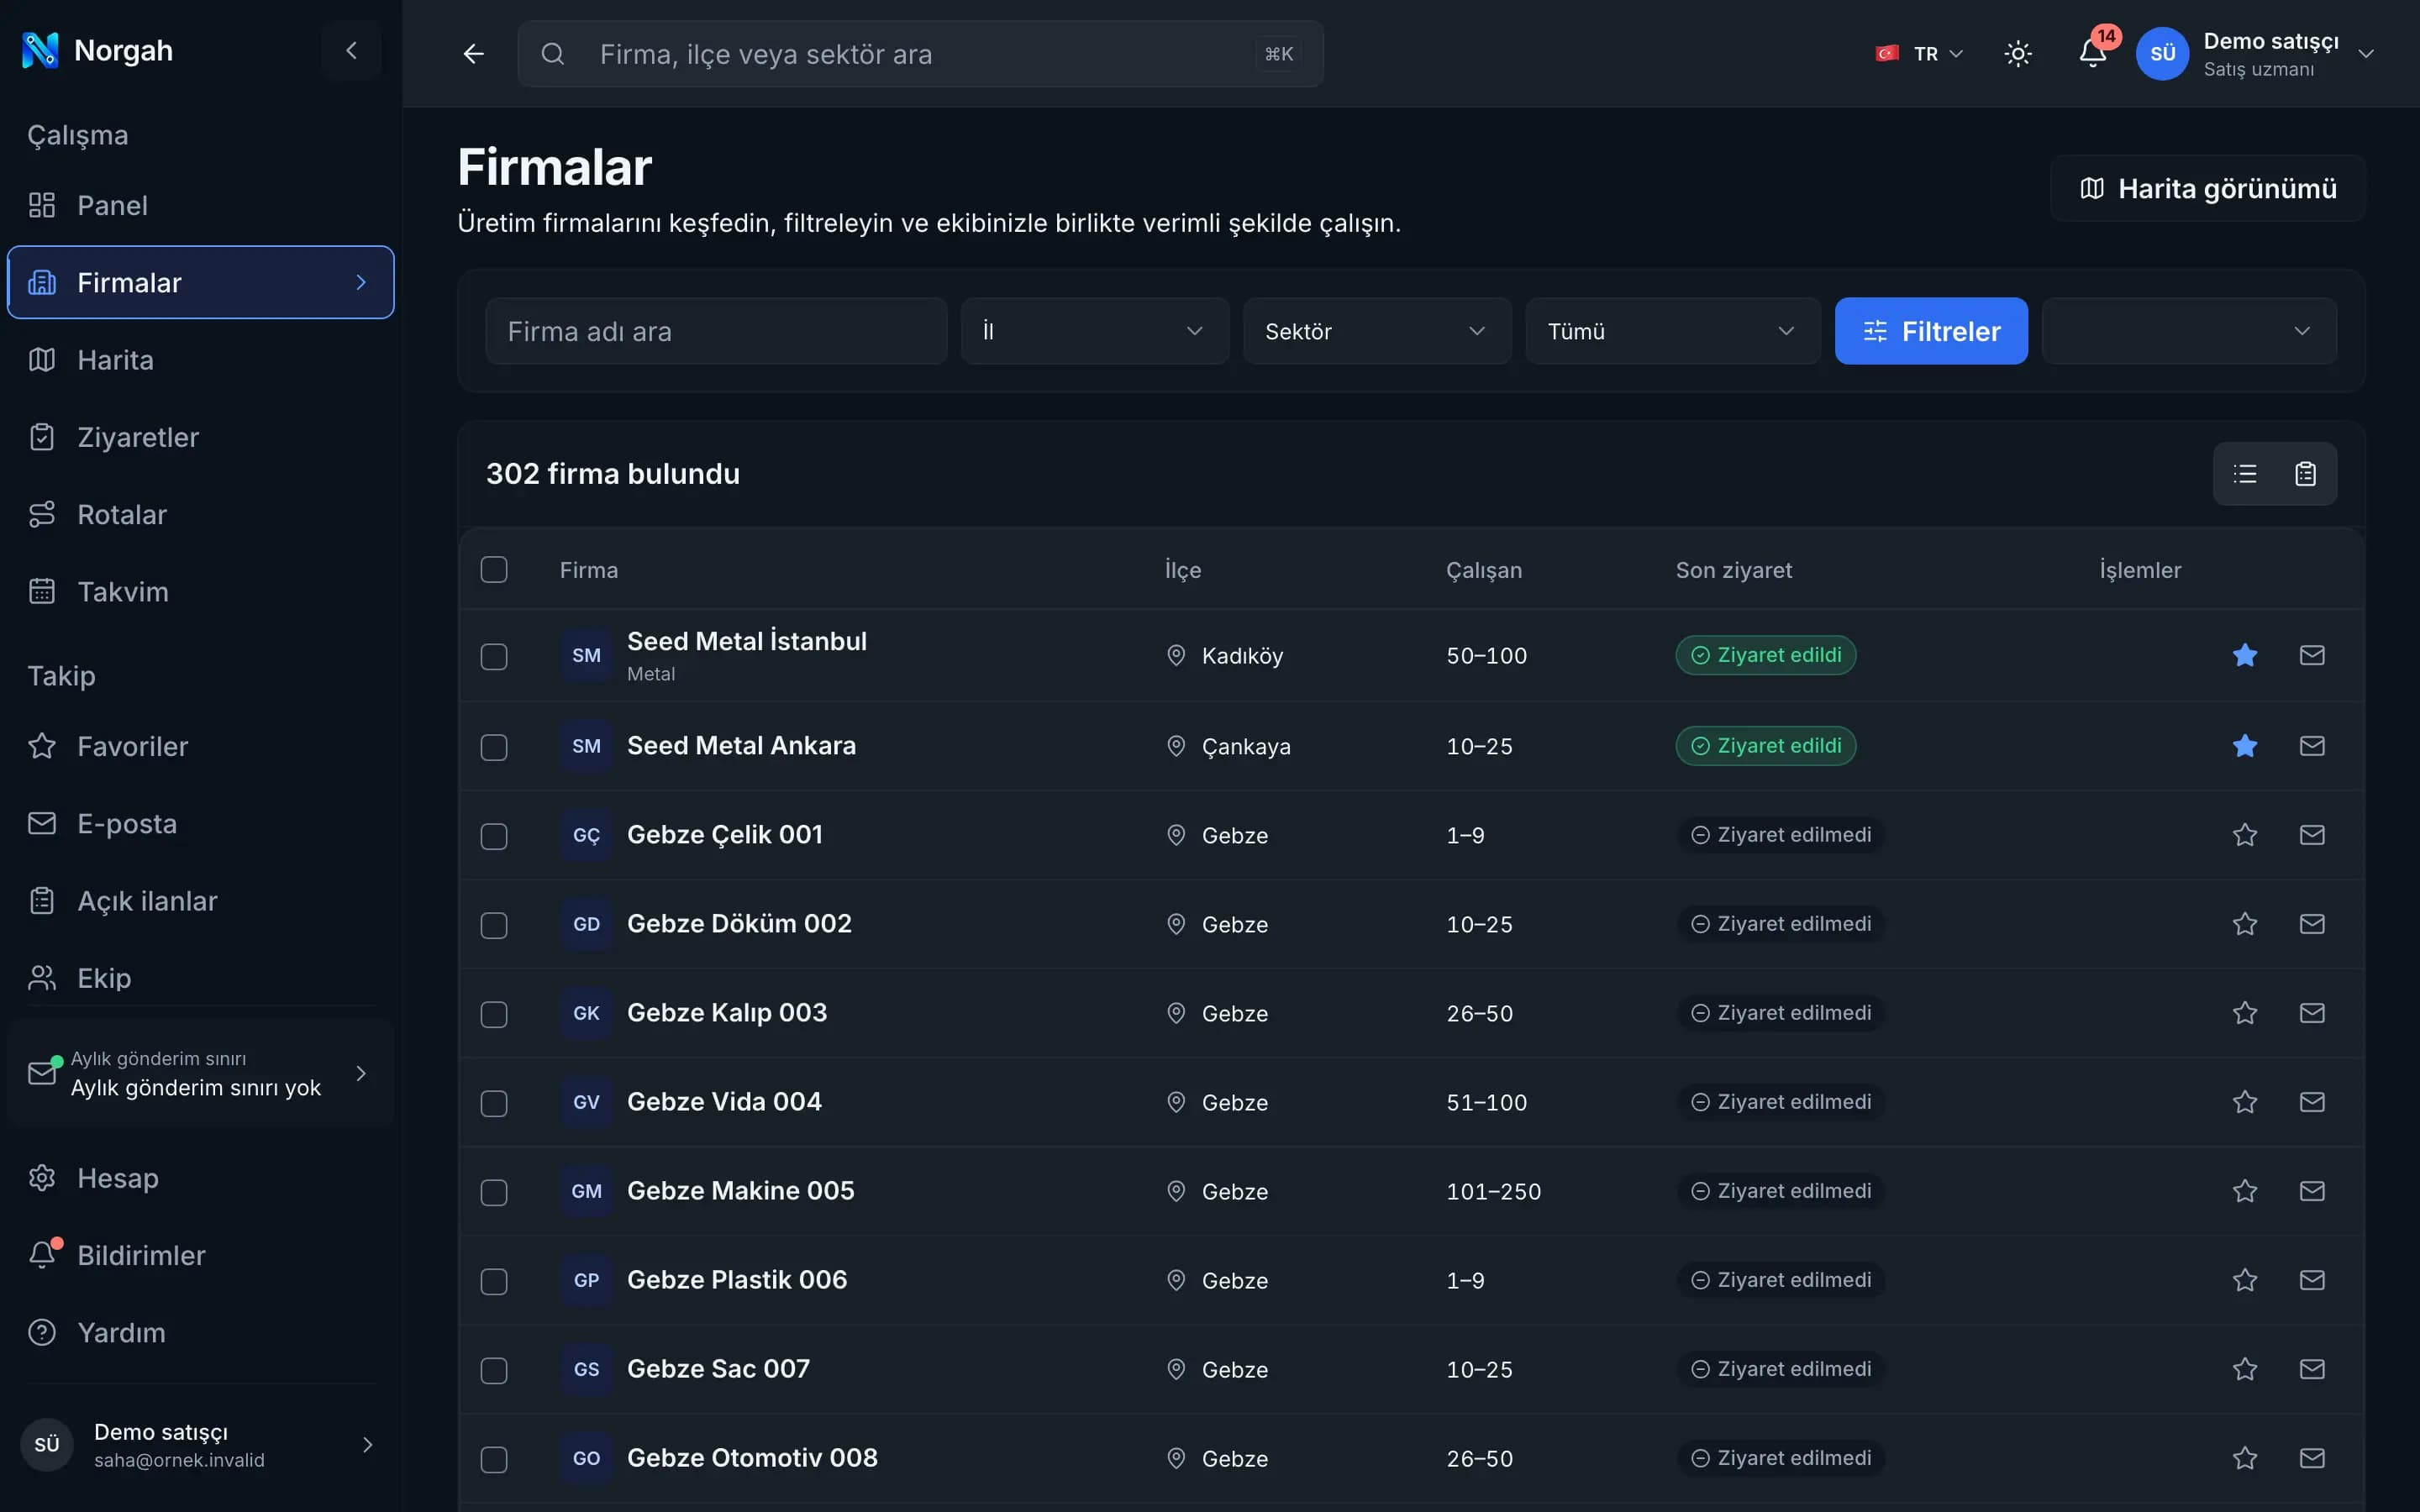Select Gebze Makine 005 checkbox

pyautogui.click(x=494, y=1192)
